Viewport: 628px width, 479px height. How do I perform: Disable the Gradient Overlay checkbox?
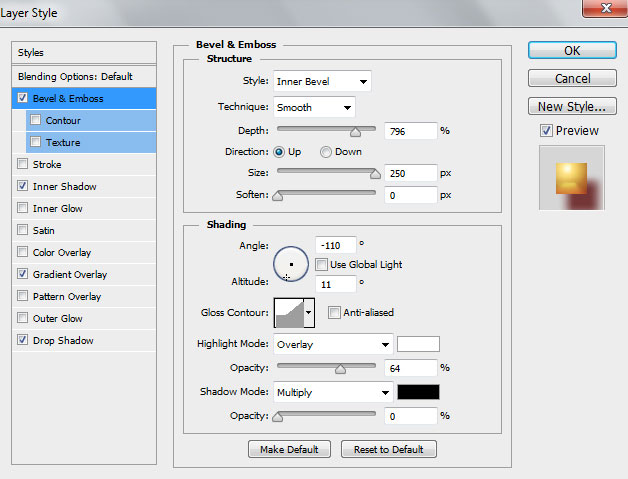coord(22,274)
